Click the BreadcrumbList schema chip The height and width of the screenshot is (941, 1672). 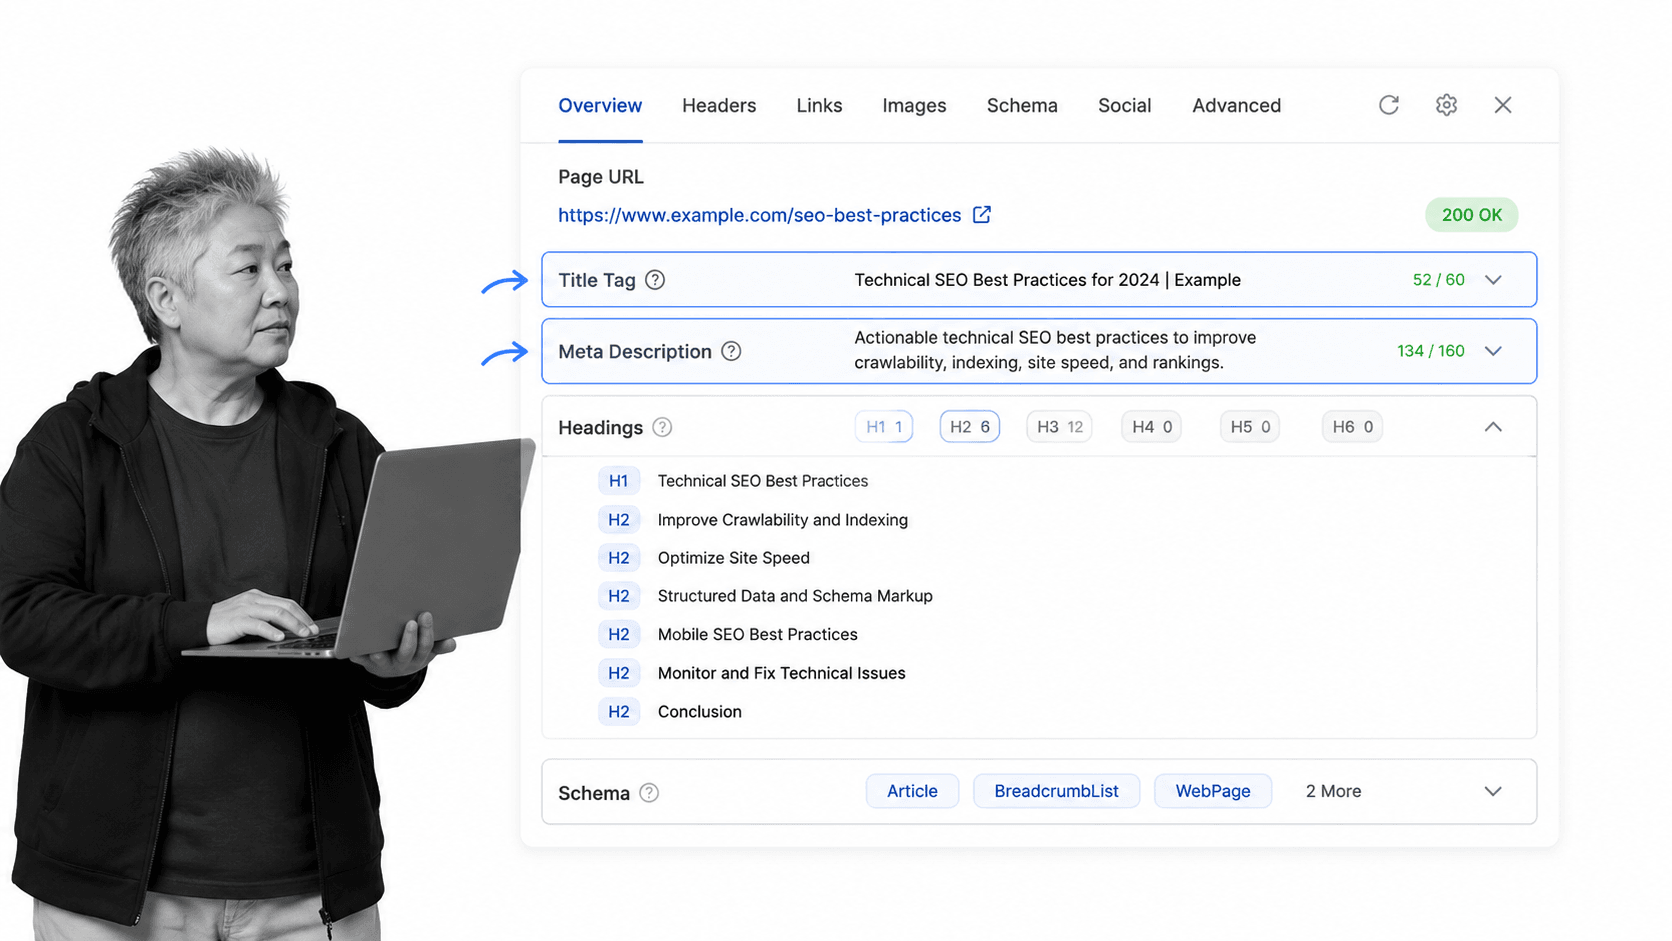point(1056,791)
